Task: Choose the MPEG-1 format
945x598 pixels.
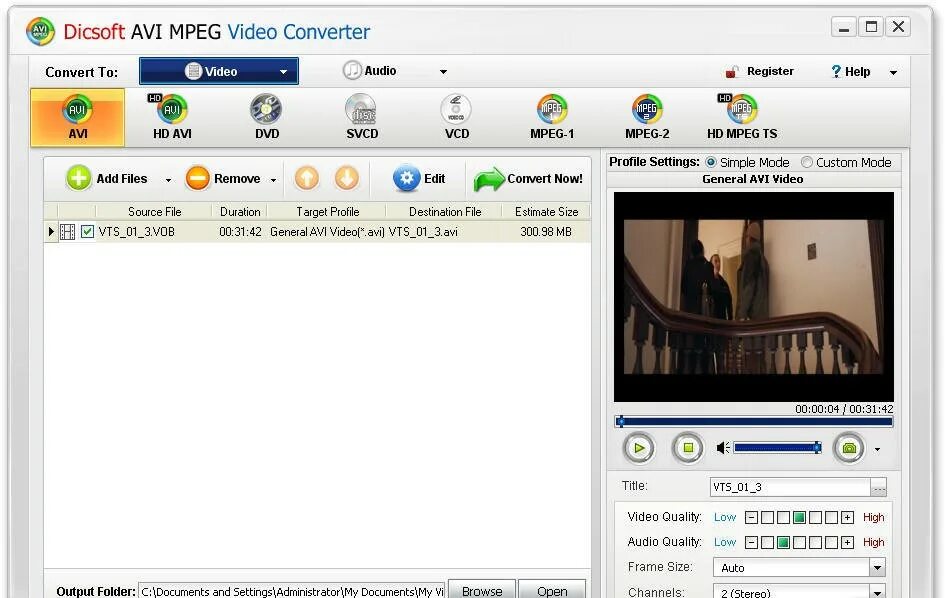Action: [552, 118]
